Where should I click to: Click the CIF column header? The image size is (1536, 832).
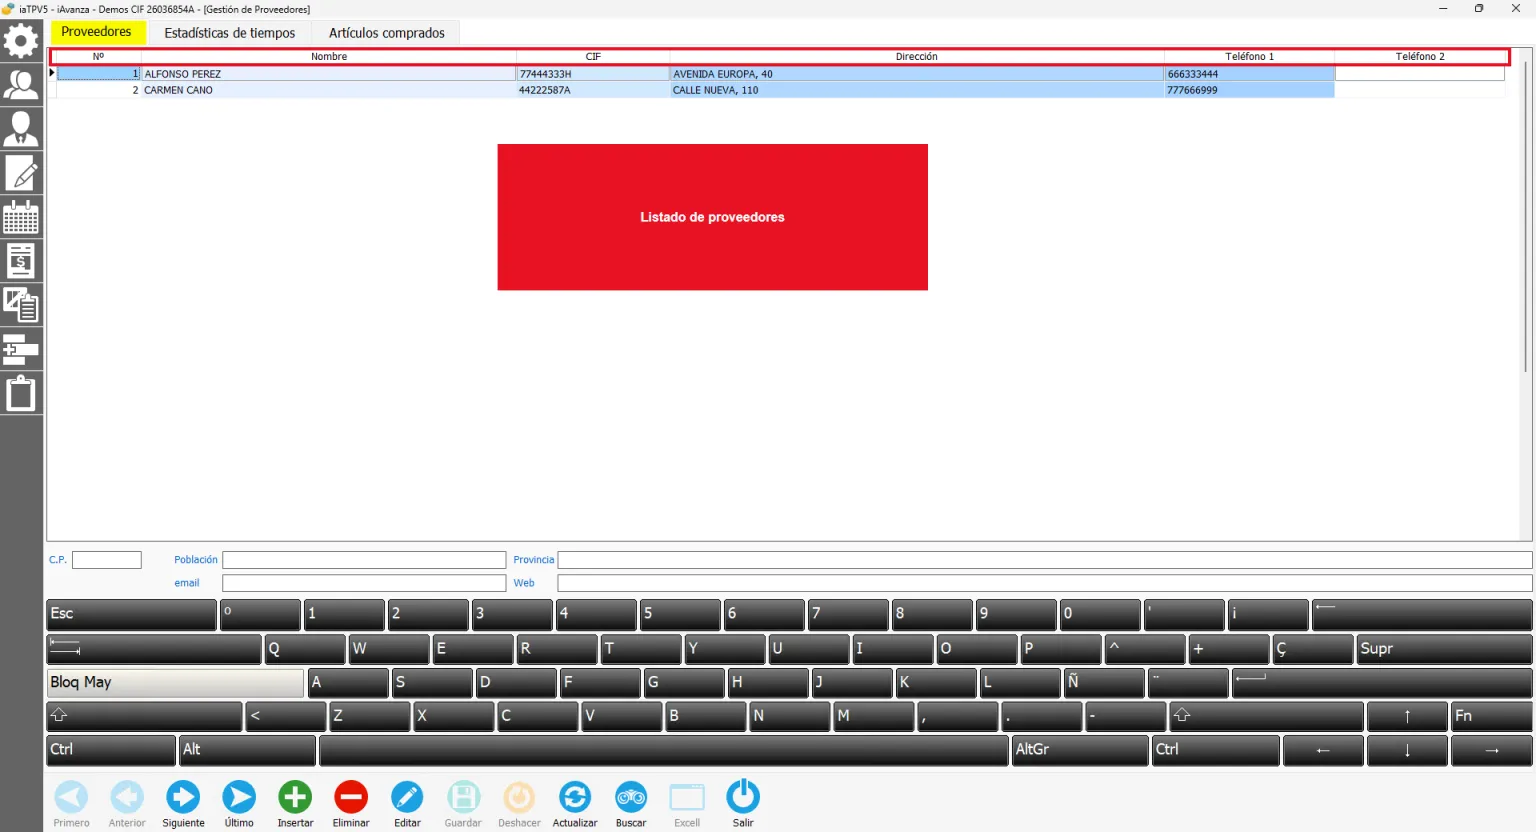pos(593,57)
